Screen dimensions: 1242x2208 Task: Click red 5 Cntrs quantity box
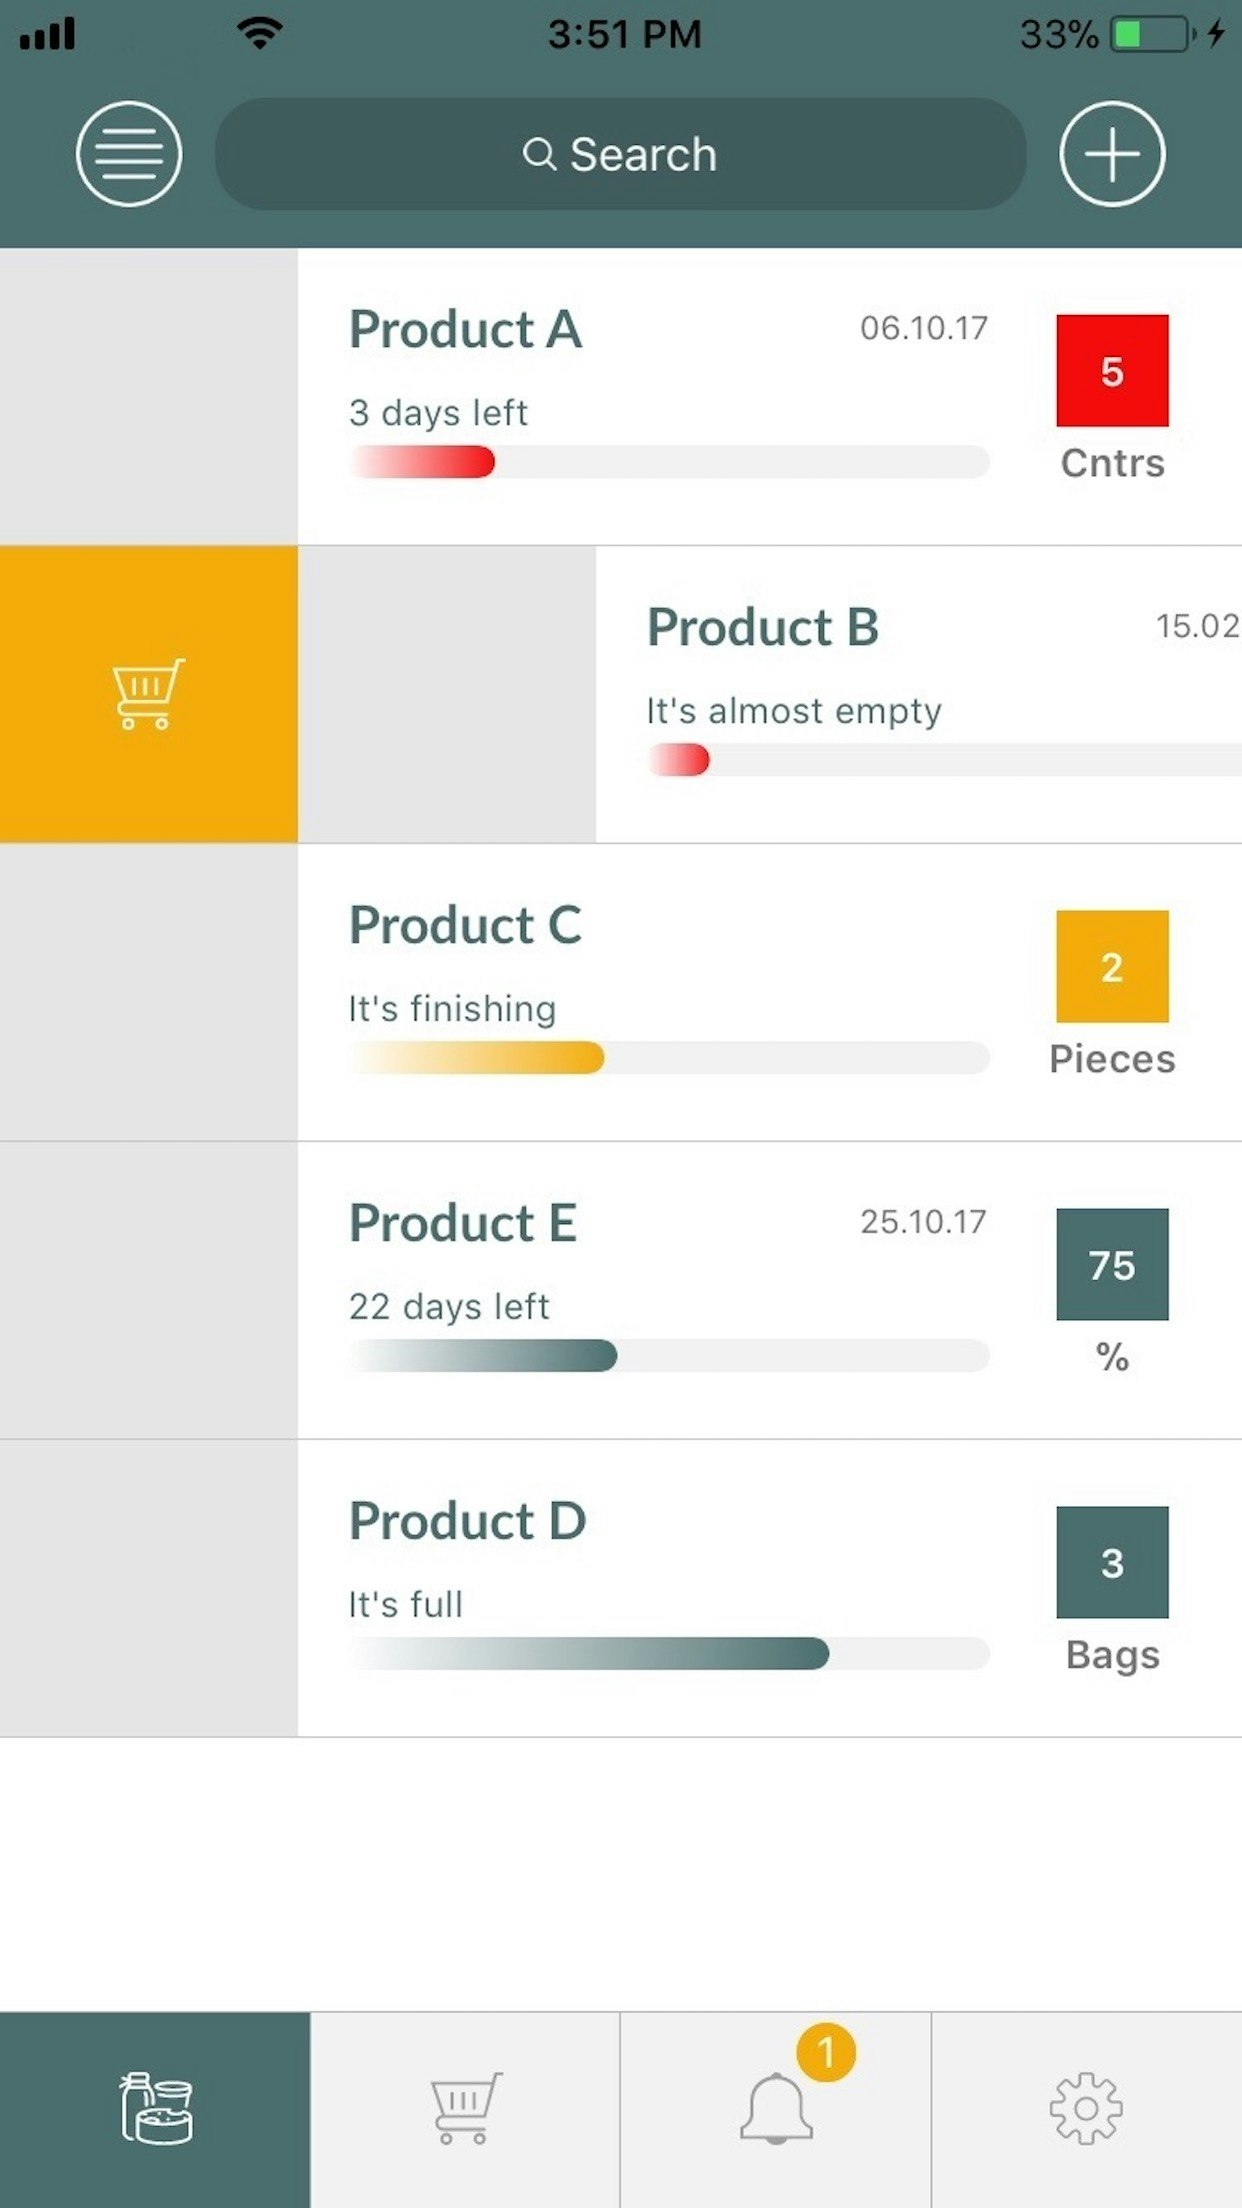coord(1112,371)
